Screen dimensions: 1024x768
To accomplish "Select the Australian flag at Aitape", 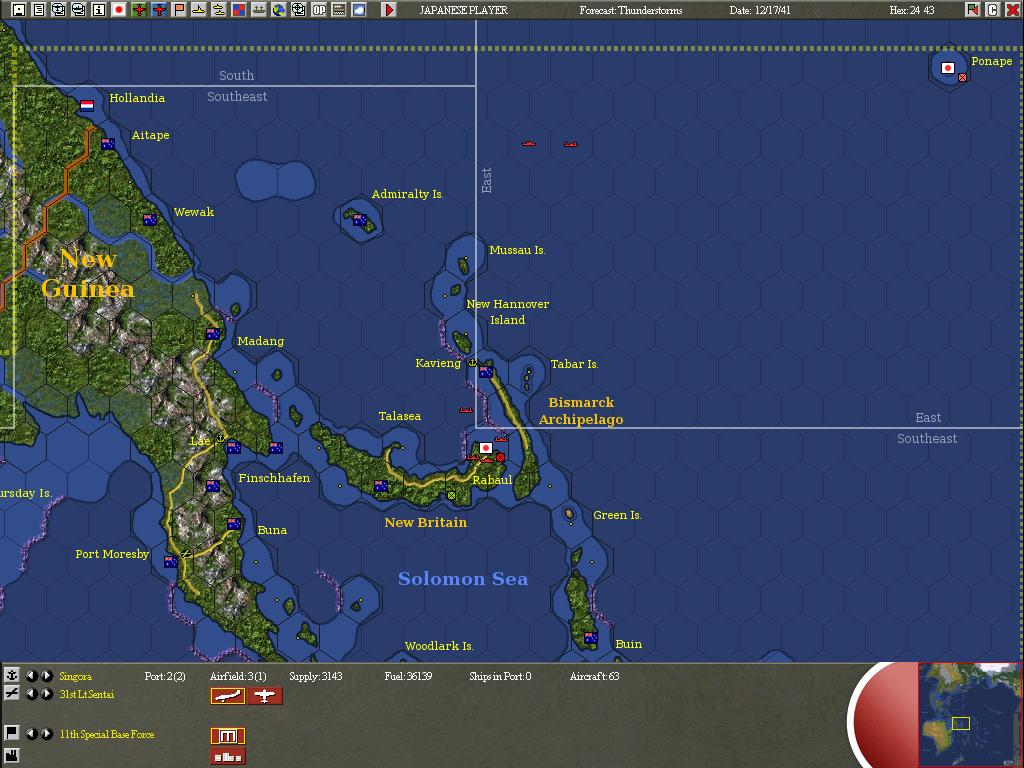I will pyautogui.click(x=108, y=143).
